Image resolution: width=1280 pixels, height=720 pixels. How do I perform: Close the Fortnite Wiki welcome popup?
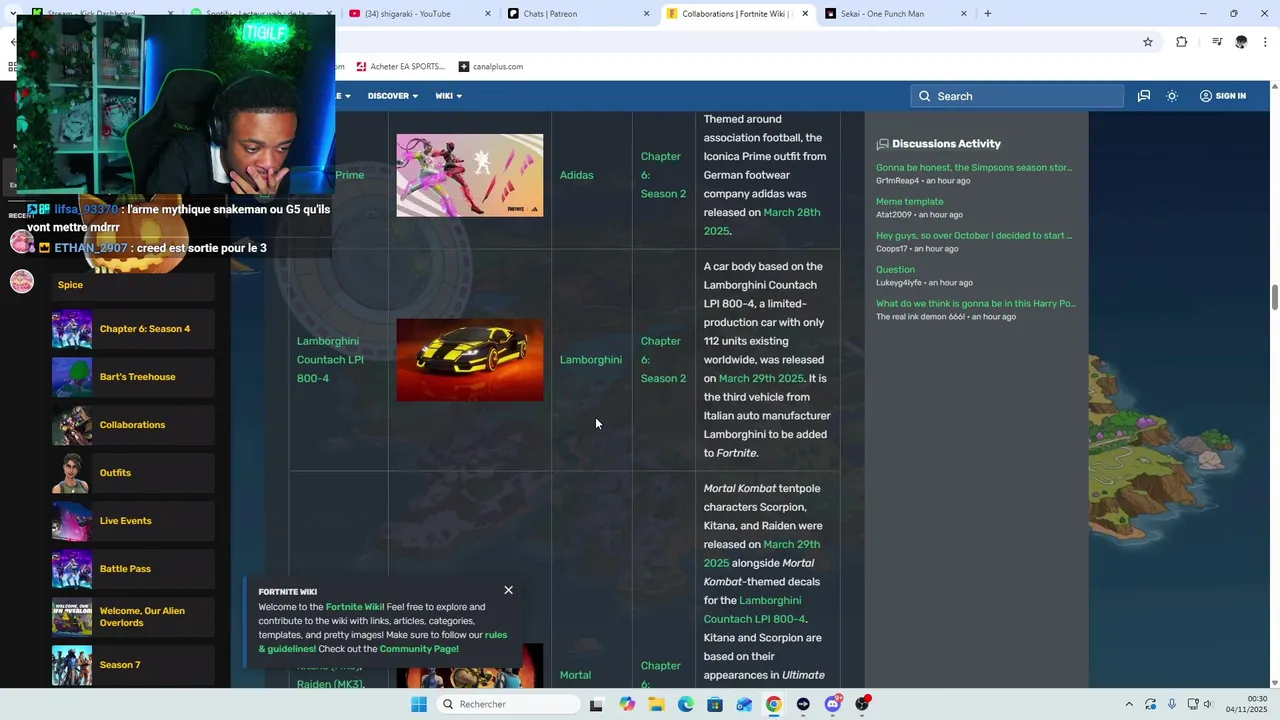pyautogui.click(x=508, y=590)
